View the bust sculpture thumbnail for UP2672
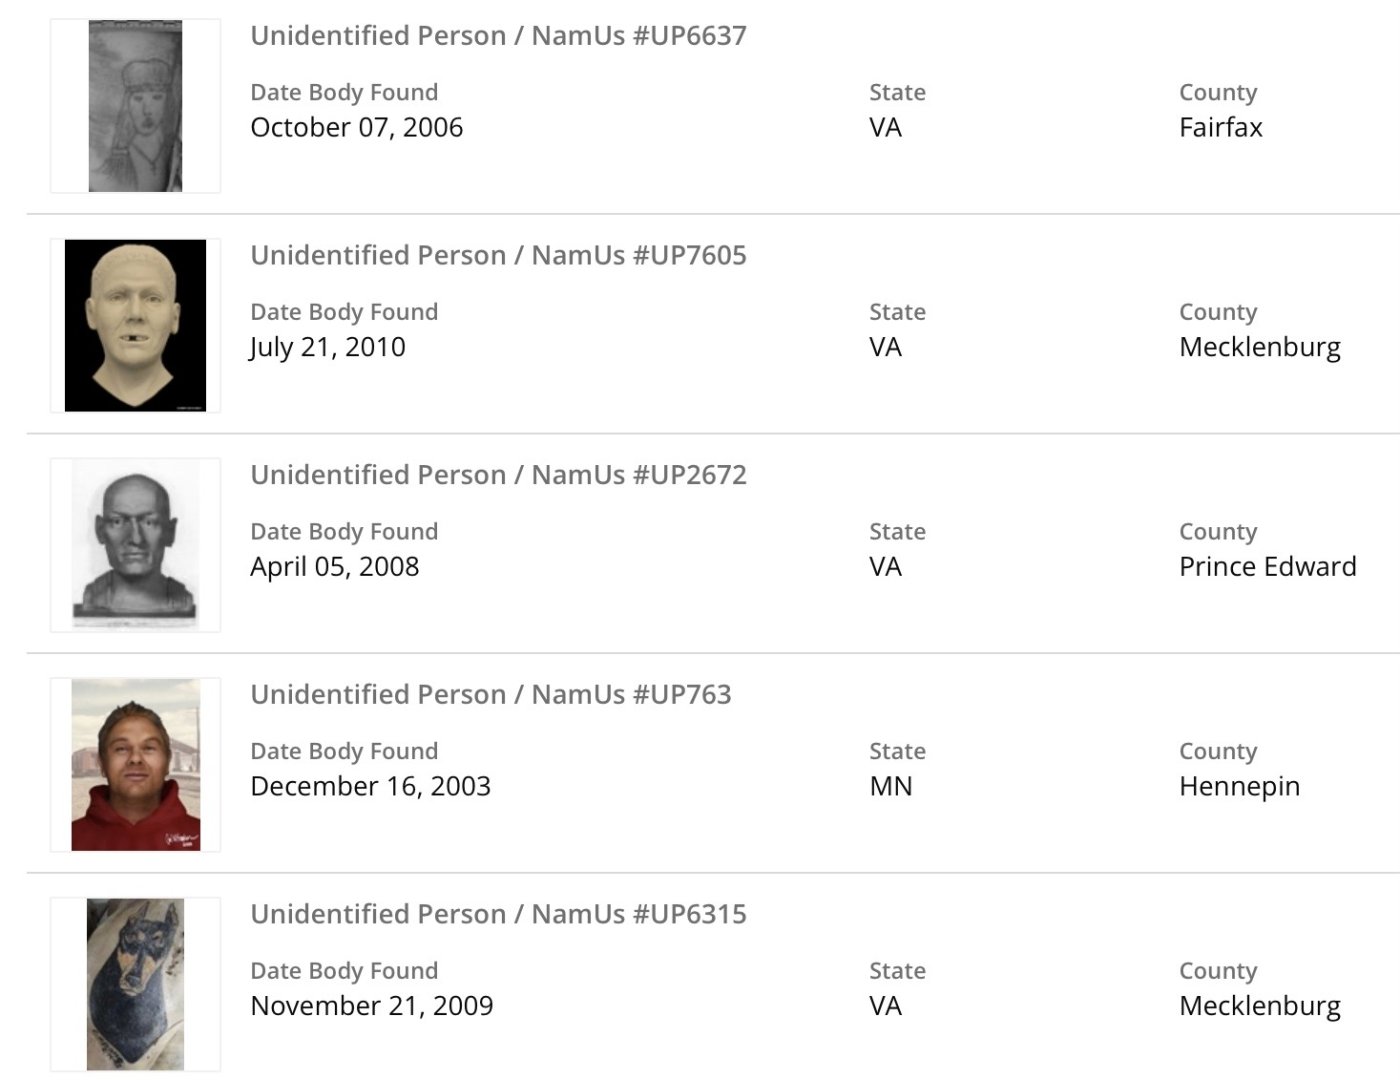The image size is (1400, 1080). 135,545
